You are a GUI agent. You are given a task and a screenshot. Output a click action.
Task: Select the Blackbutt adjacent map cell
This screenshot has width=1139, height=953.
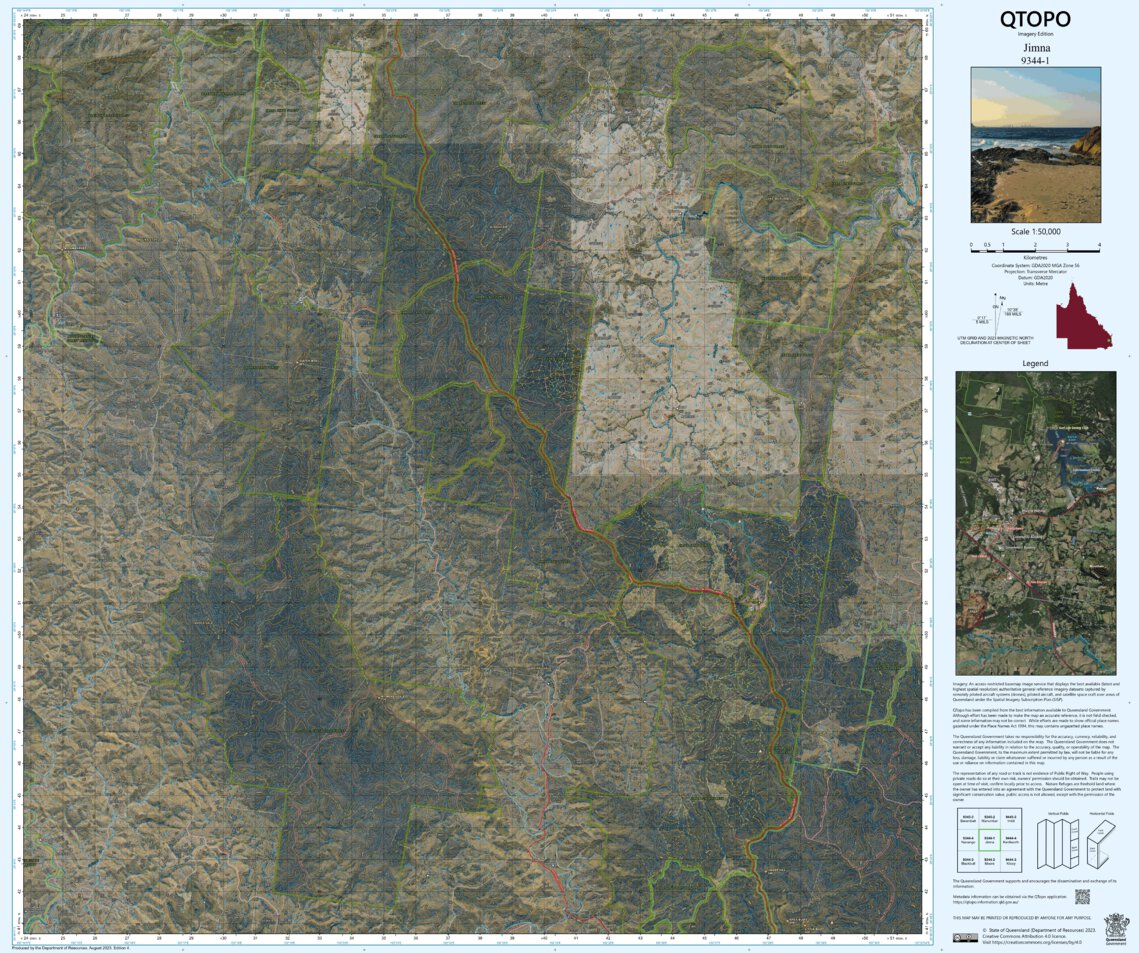pos(970,860)
